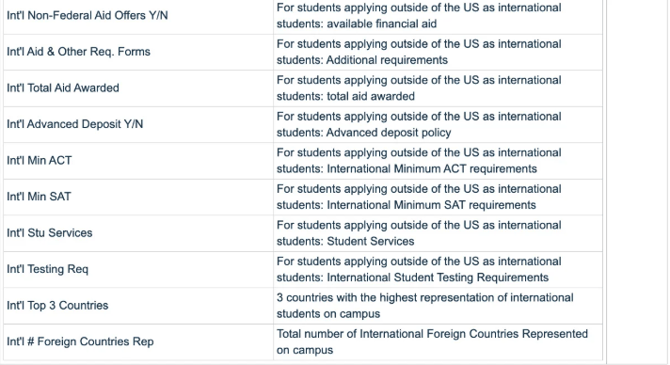The image size is (670, 365).
Task: Click the Int'l Aid & Other Req. Forms label
Action: click(x=78, y=52)
